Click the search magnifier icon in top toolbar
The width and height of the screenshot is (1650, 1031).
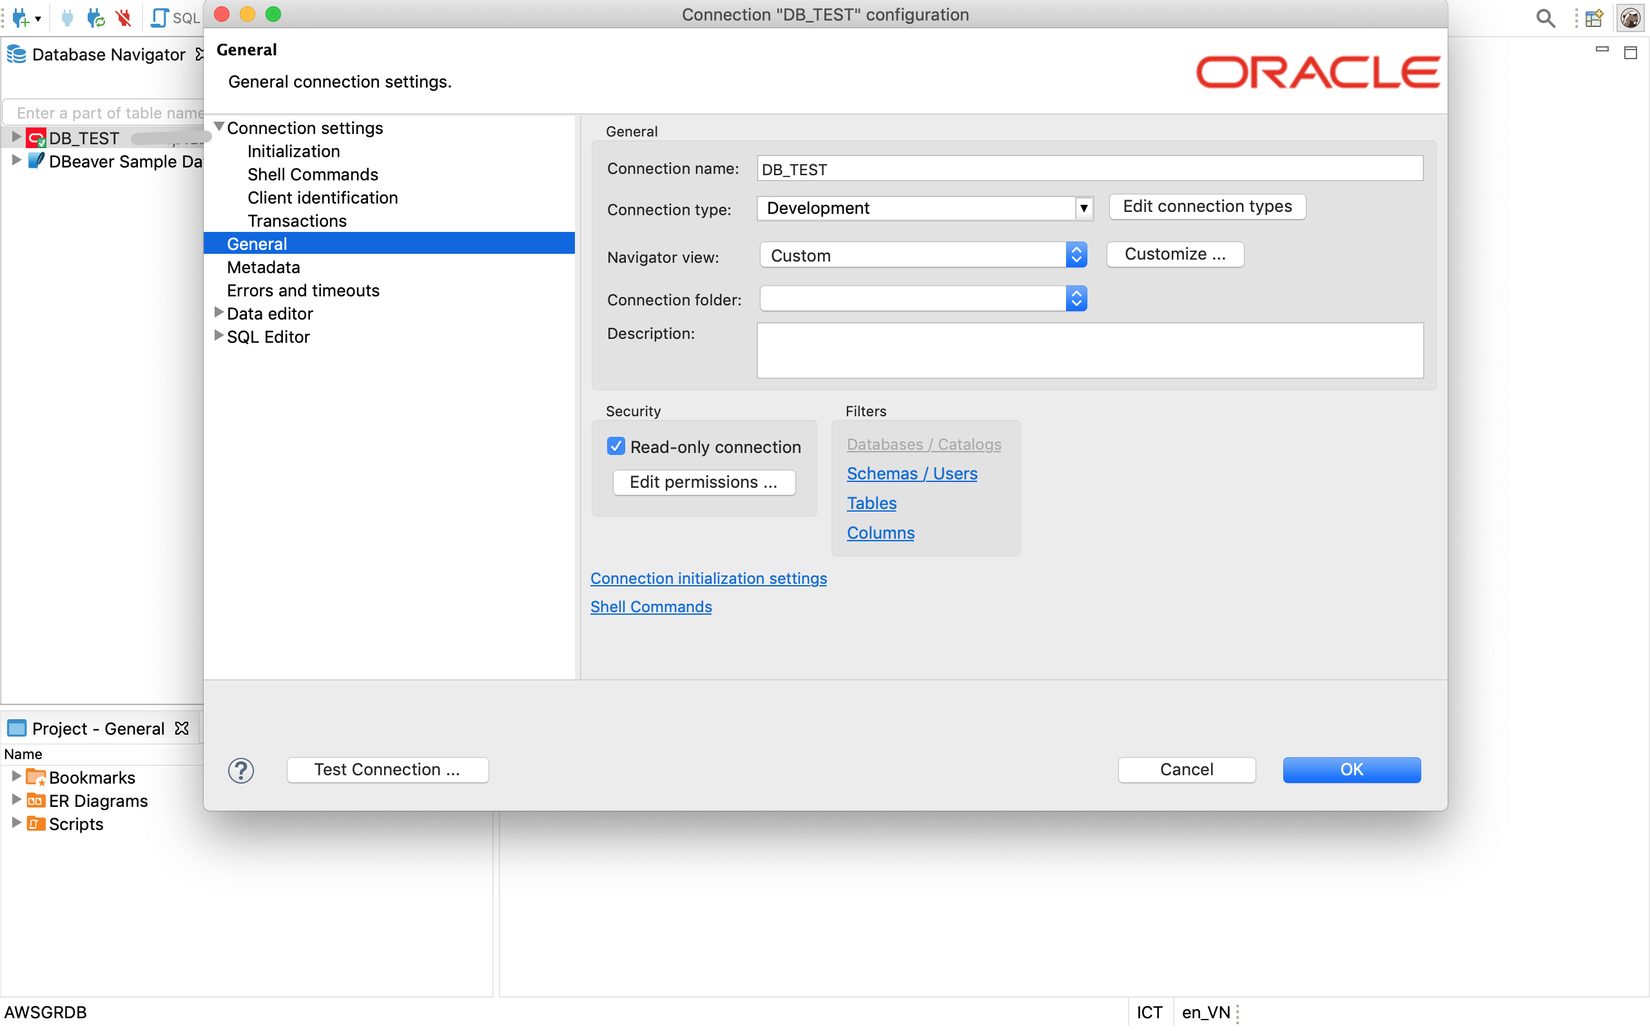(1546, 18)
